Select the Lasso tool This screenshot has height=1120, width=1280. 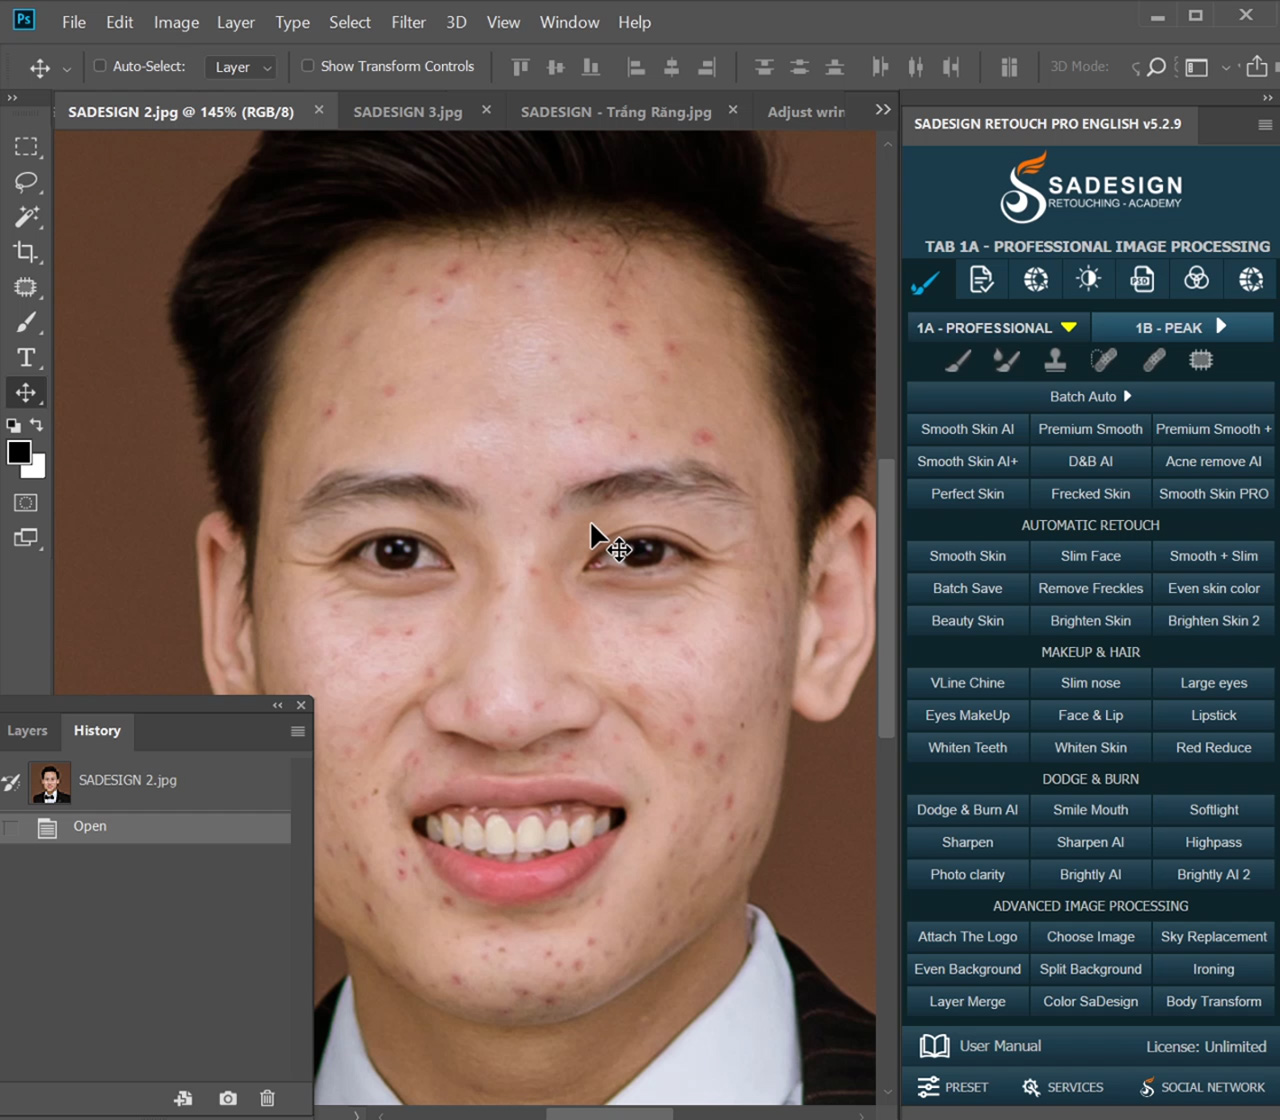coord(26,182)
